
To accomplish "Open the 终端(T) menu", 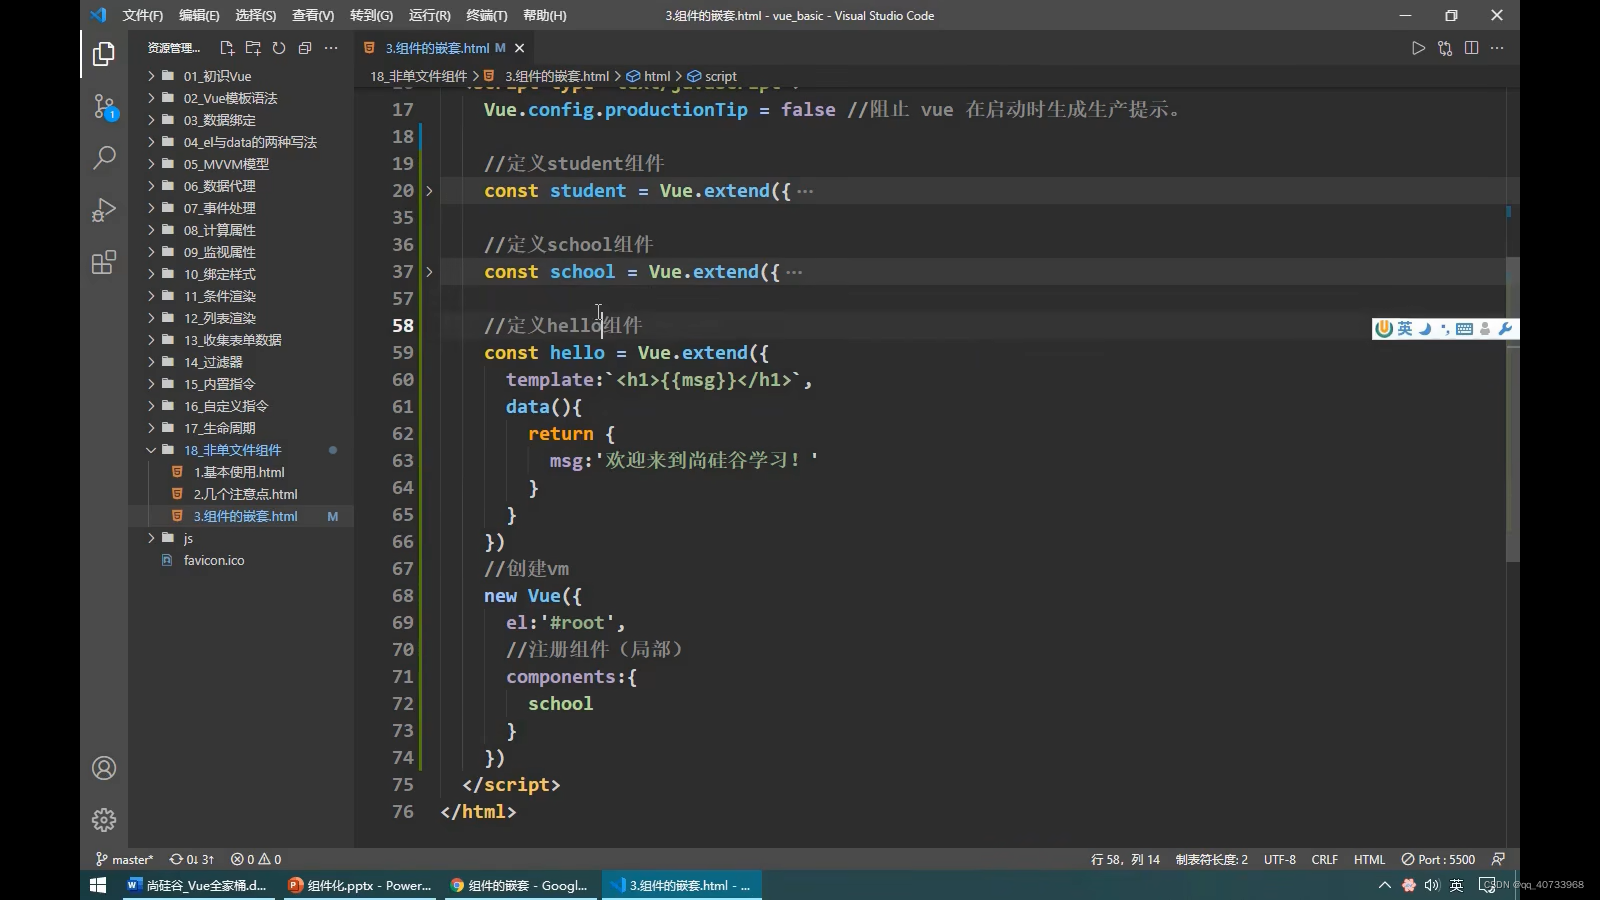I will [487, 15].
